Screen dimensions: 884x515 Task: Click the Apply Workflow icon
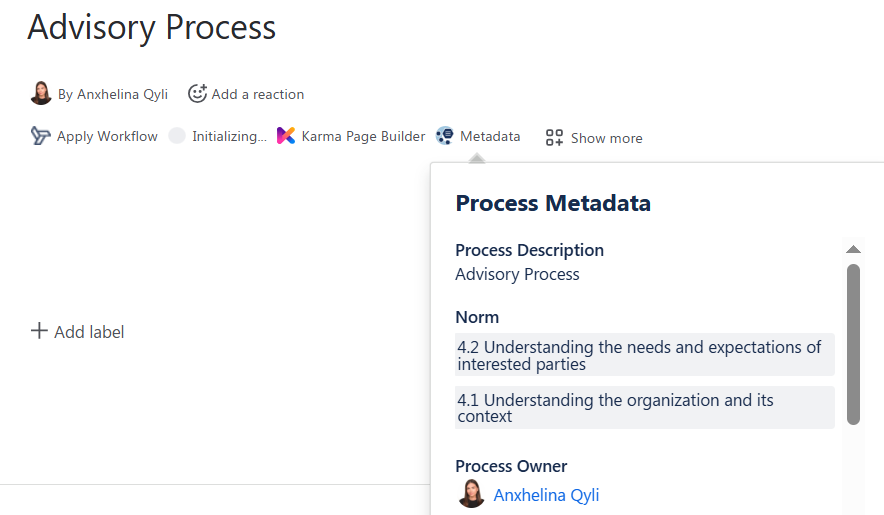40,136
